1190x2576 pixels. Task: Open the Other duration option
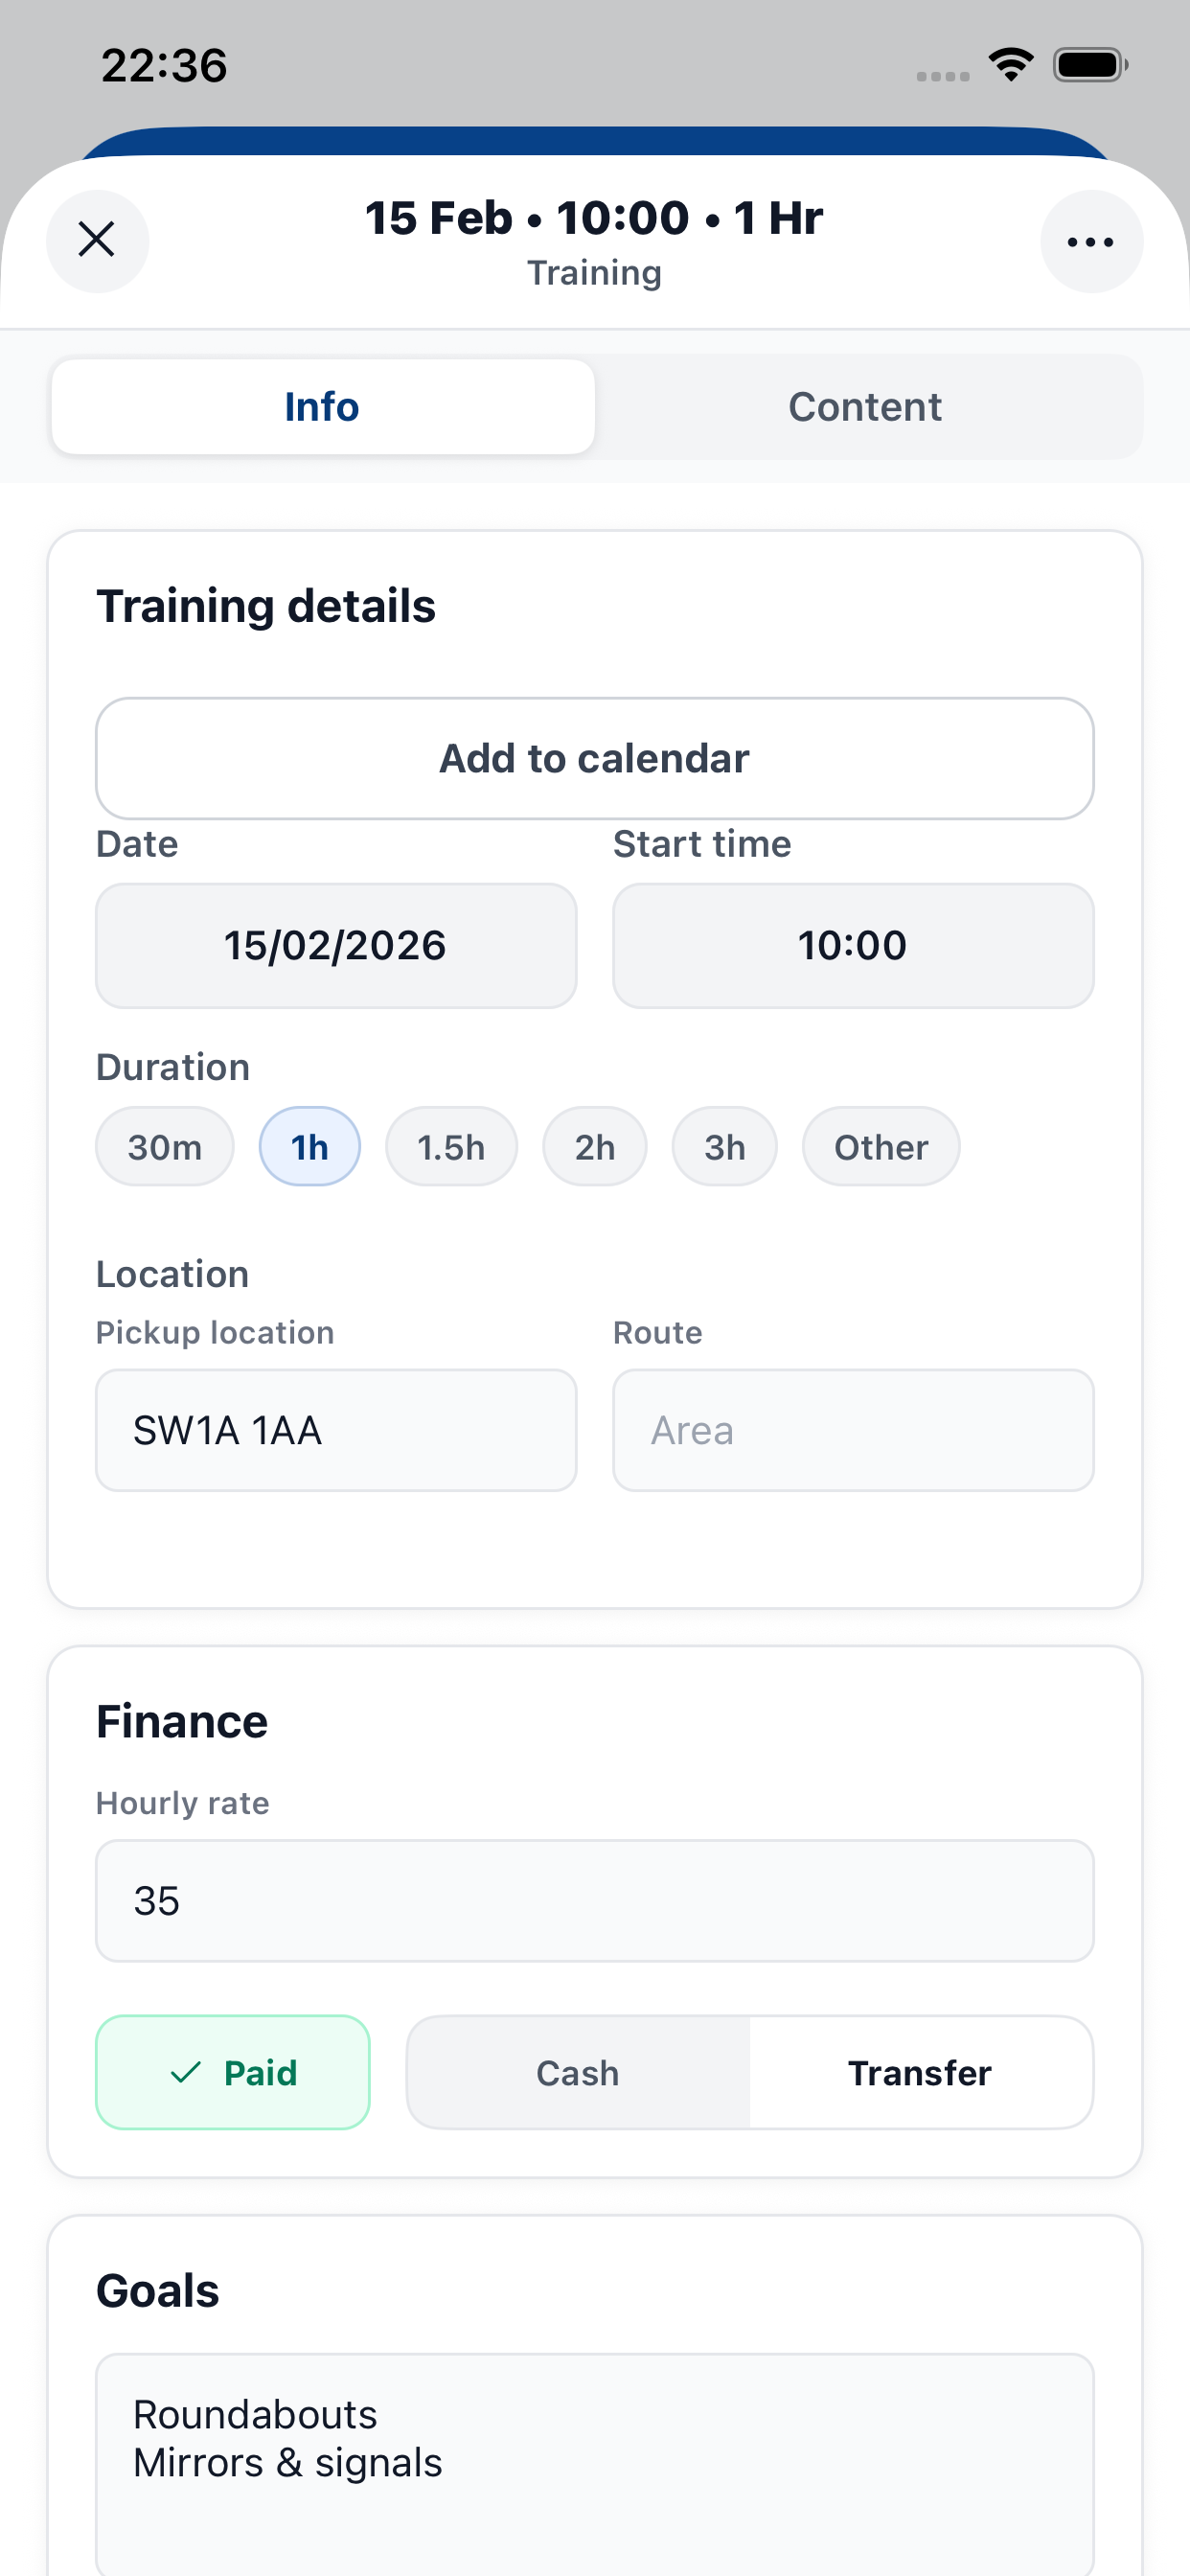[x=880, y=1147]
